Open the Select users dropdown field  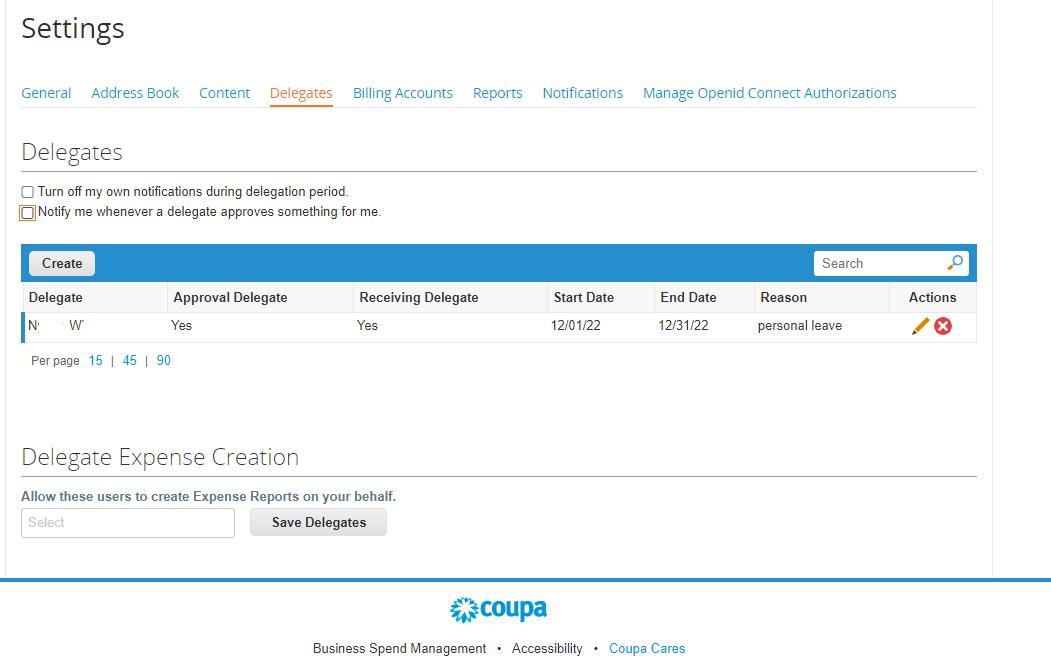pyautogui.click(x=128, y=523)
